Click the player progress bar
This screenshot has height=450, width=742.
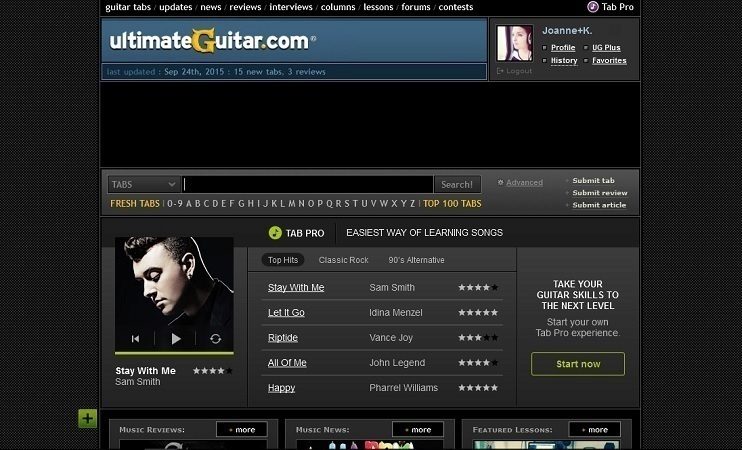174,353
